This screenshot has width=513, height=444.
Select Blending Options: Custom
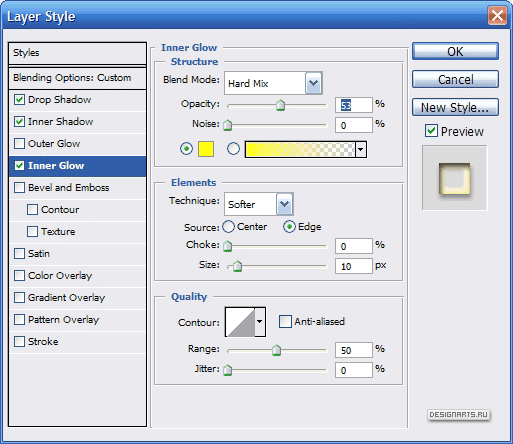tap(77, 78)
